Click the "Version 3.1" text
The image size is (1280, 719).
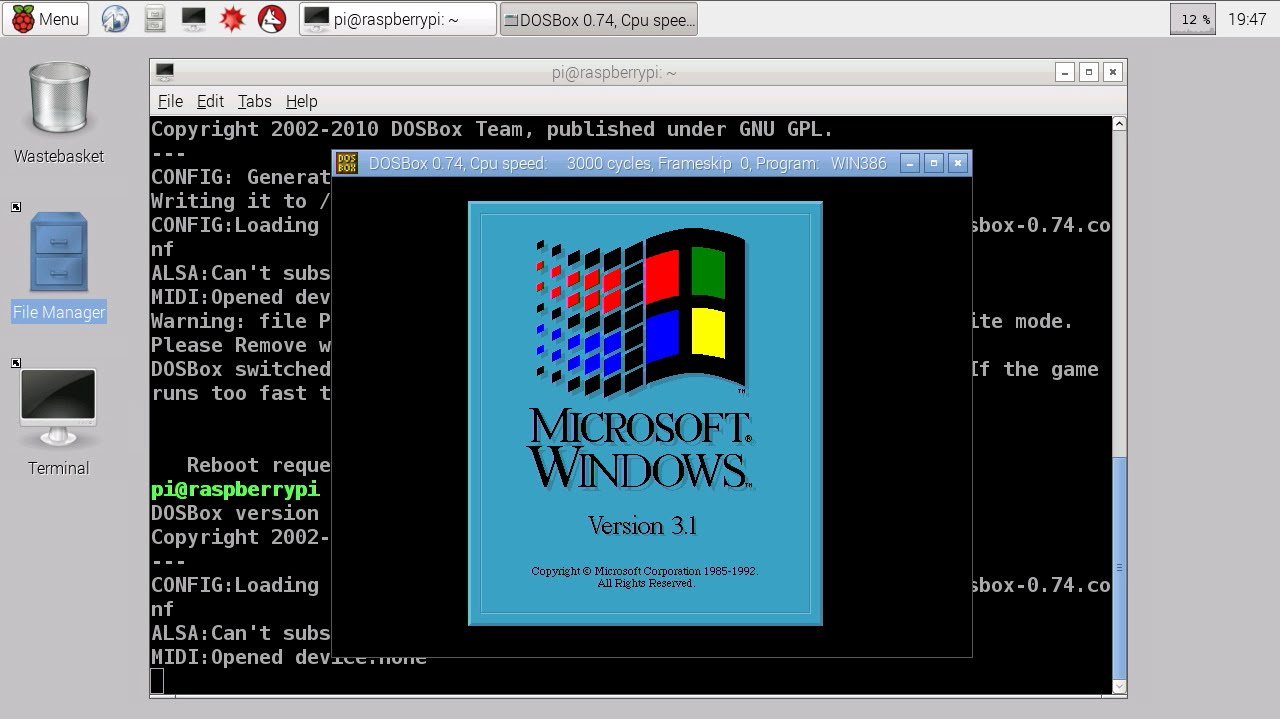tap(642, 526)
